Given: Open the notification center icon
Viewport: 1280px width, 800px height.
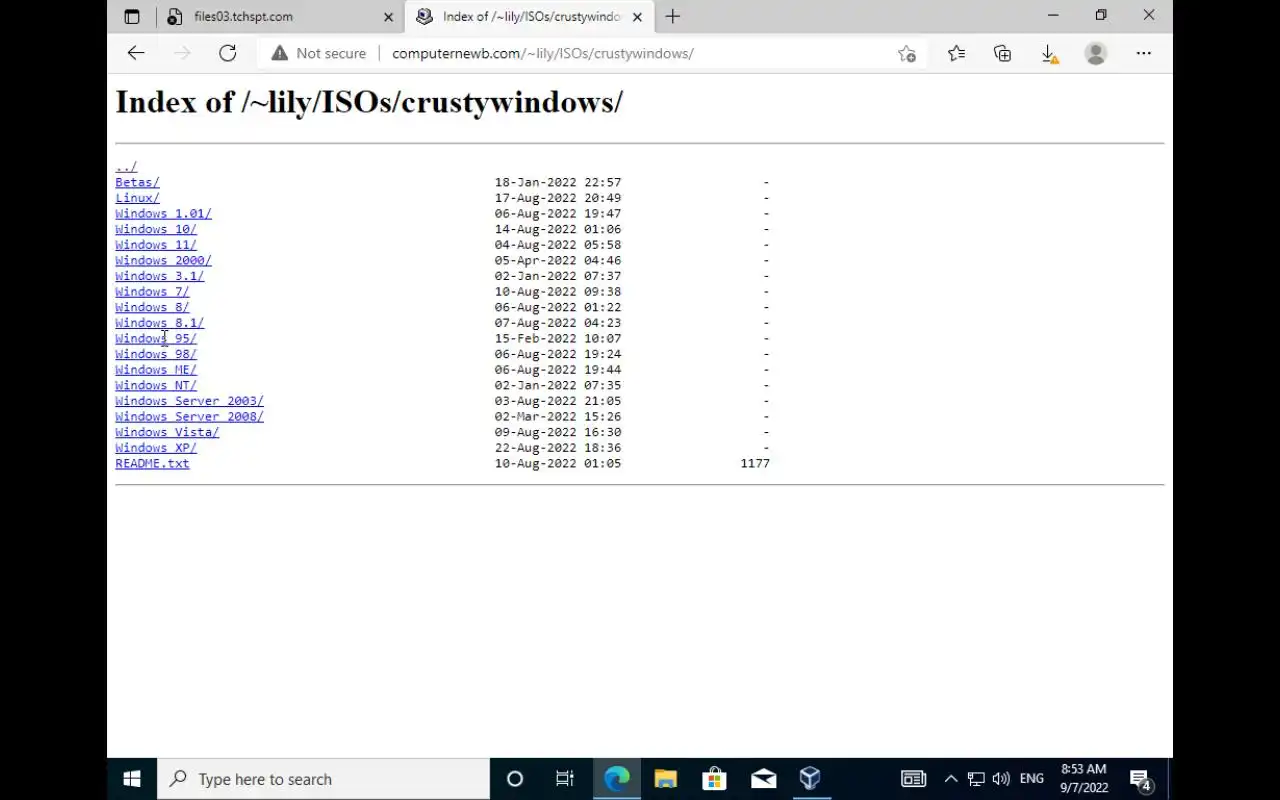Looking at the screenshot, I should click(x=1140, y=779).
